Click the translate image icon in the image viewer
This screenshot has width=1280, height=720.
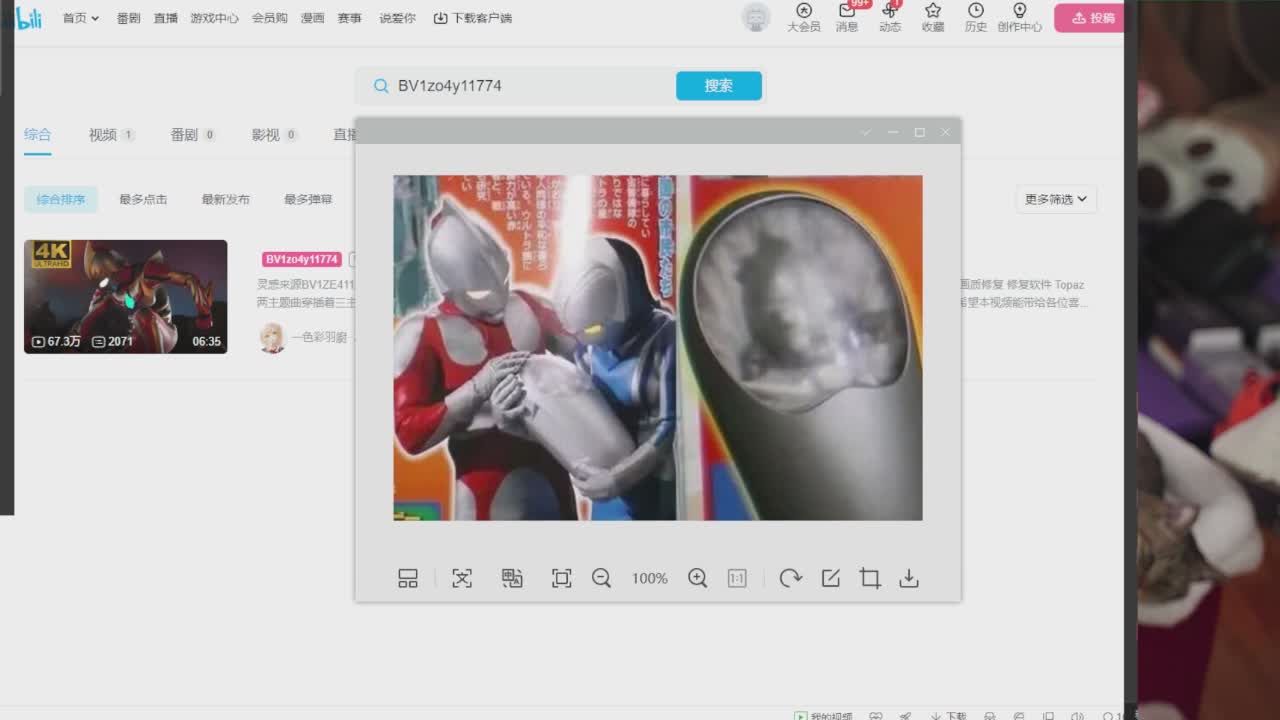[512, 578]
